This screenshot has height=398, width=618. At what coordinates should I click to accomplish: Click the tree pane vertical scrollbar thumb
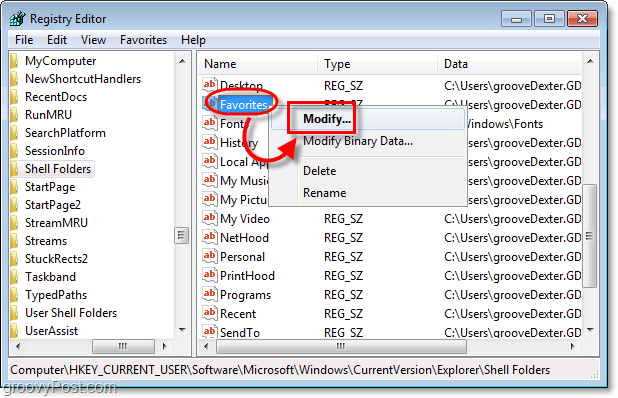tap(182, 236)
